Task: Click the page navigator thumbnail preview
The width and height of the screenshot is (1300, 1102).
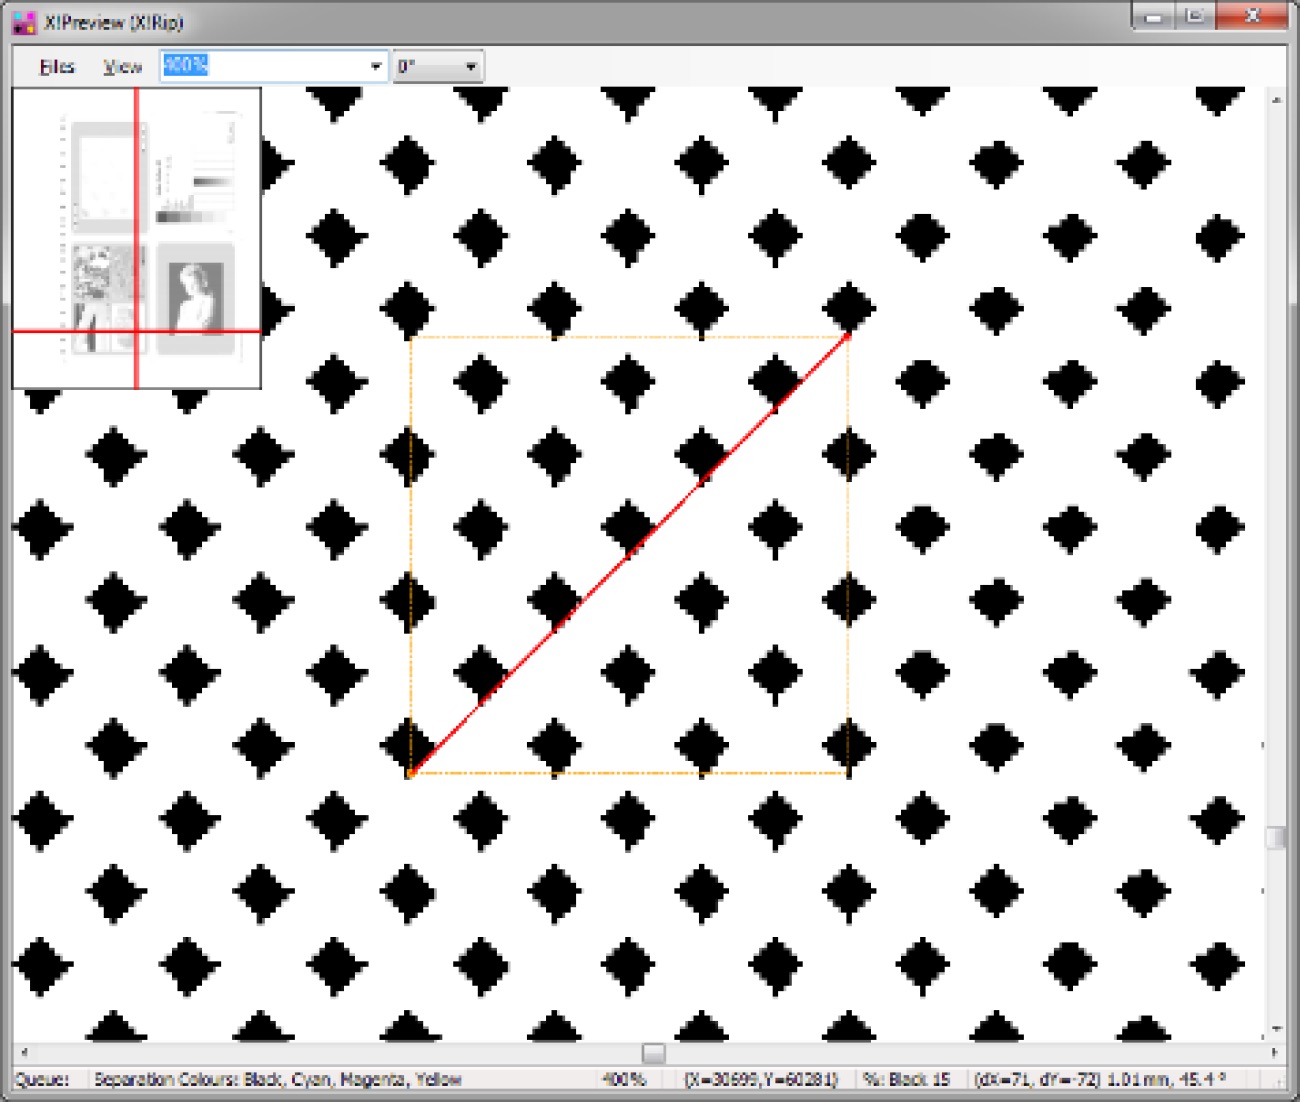Action: (137, 238)
